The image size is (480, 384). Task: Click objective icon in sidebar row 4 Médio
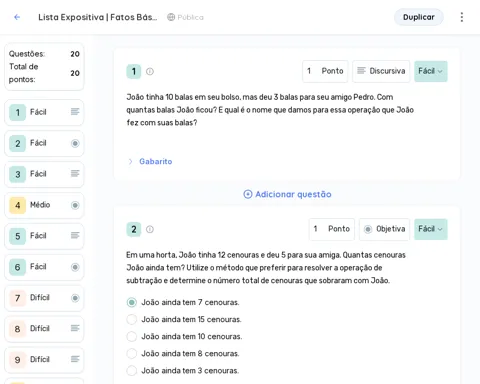click(75, 205)
